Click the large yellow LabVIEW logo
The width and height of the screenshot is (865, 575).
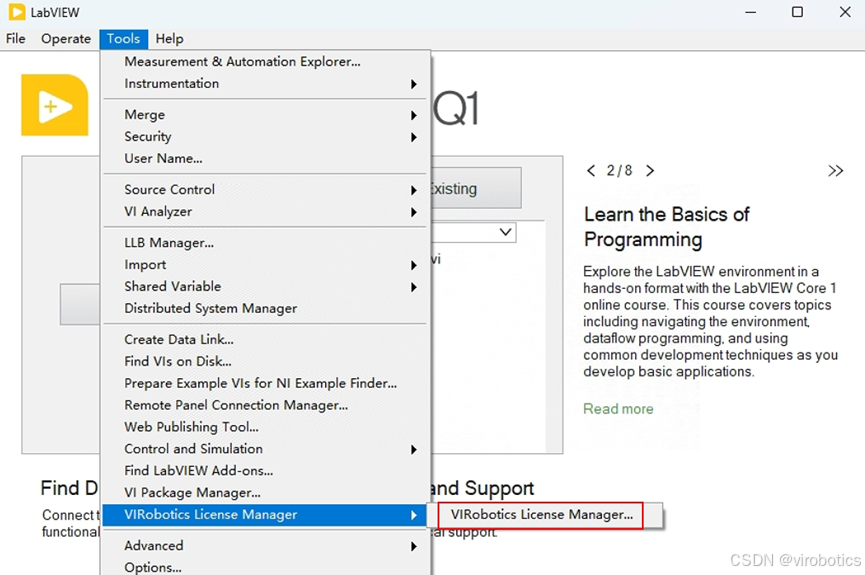pyautogui.click(x=55, y=105)
